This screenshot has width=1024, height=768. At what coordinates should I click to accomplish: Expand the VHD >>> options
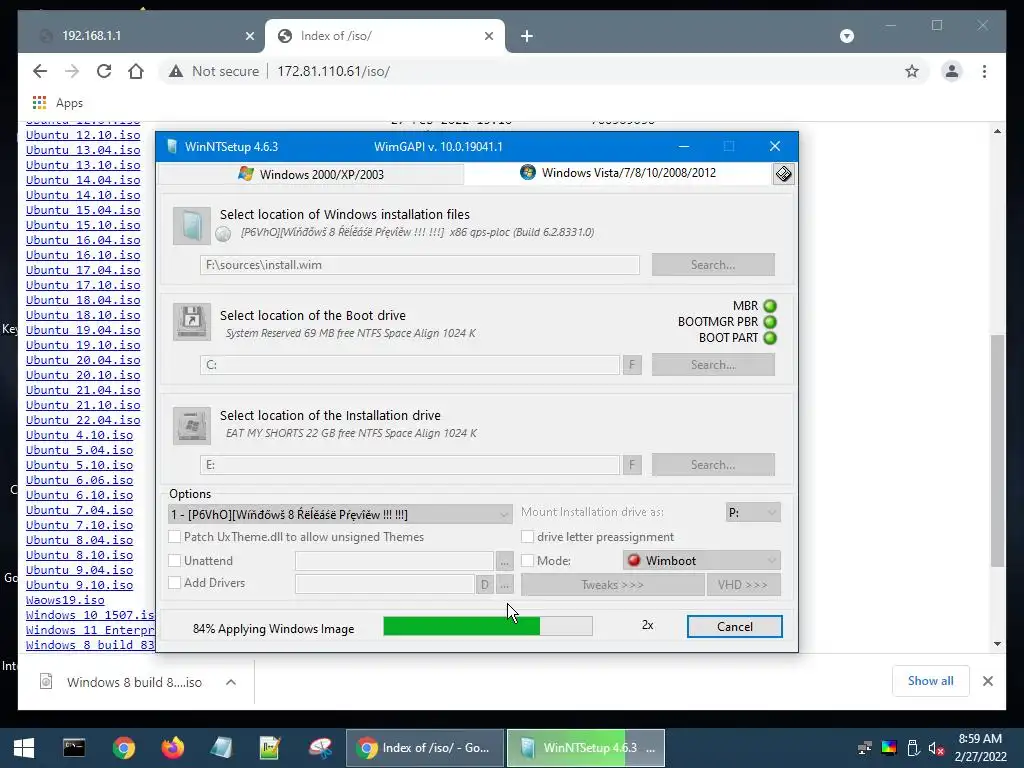[743, 584]
